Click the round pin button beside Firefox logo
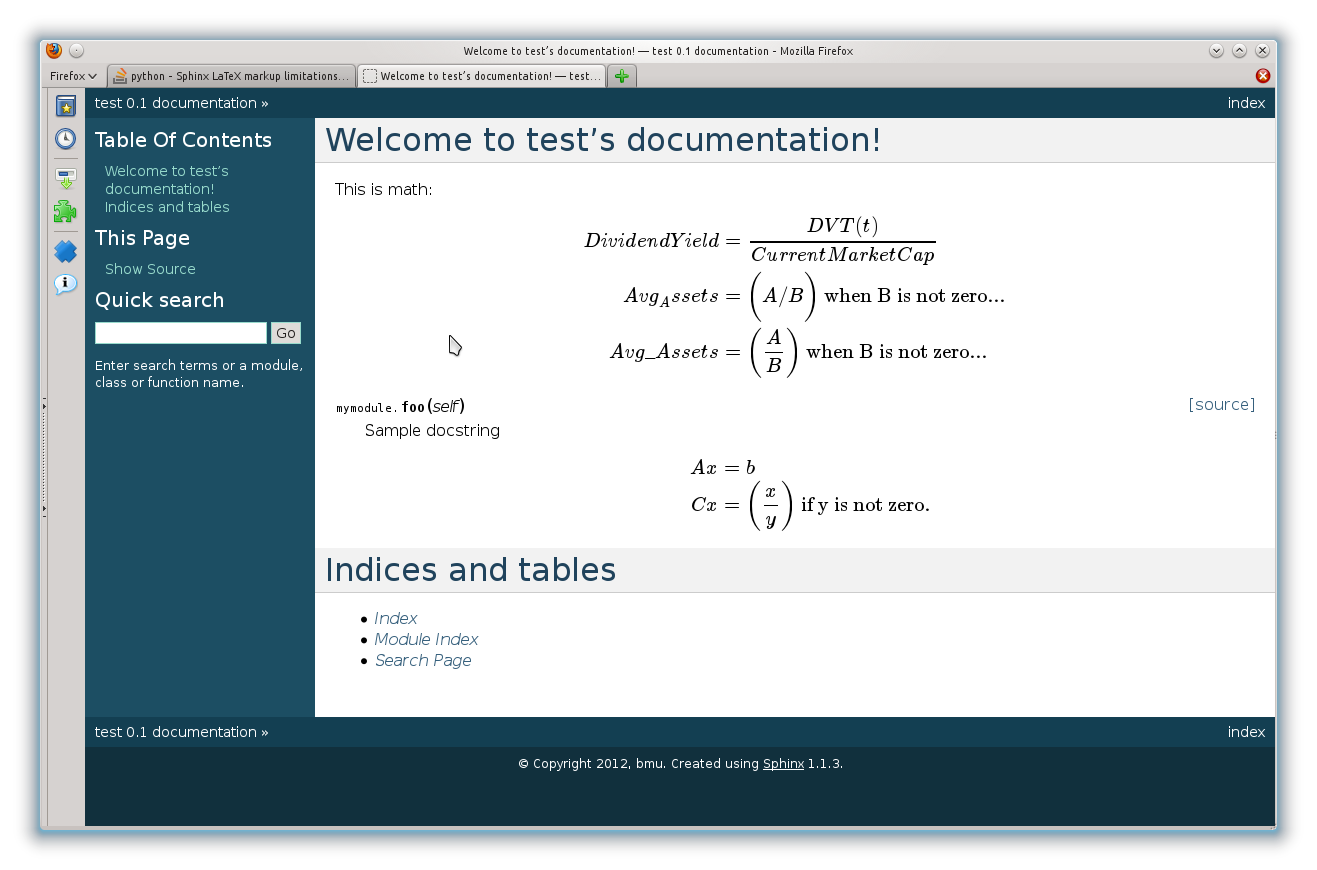The image size is (1317, 870). coord(77,50)
